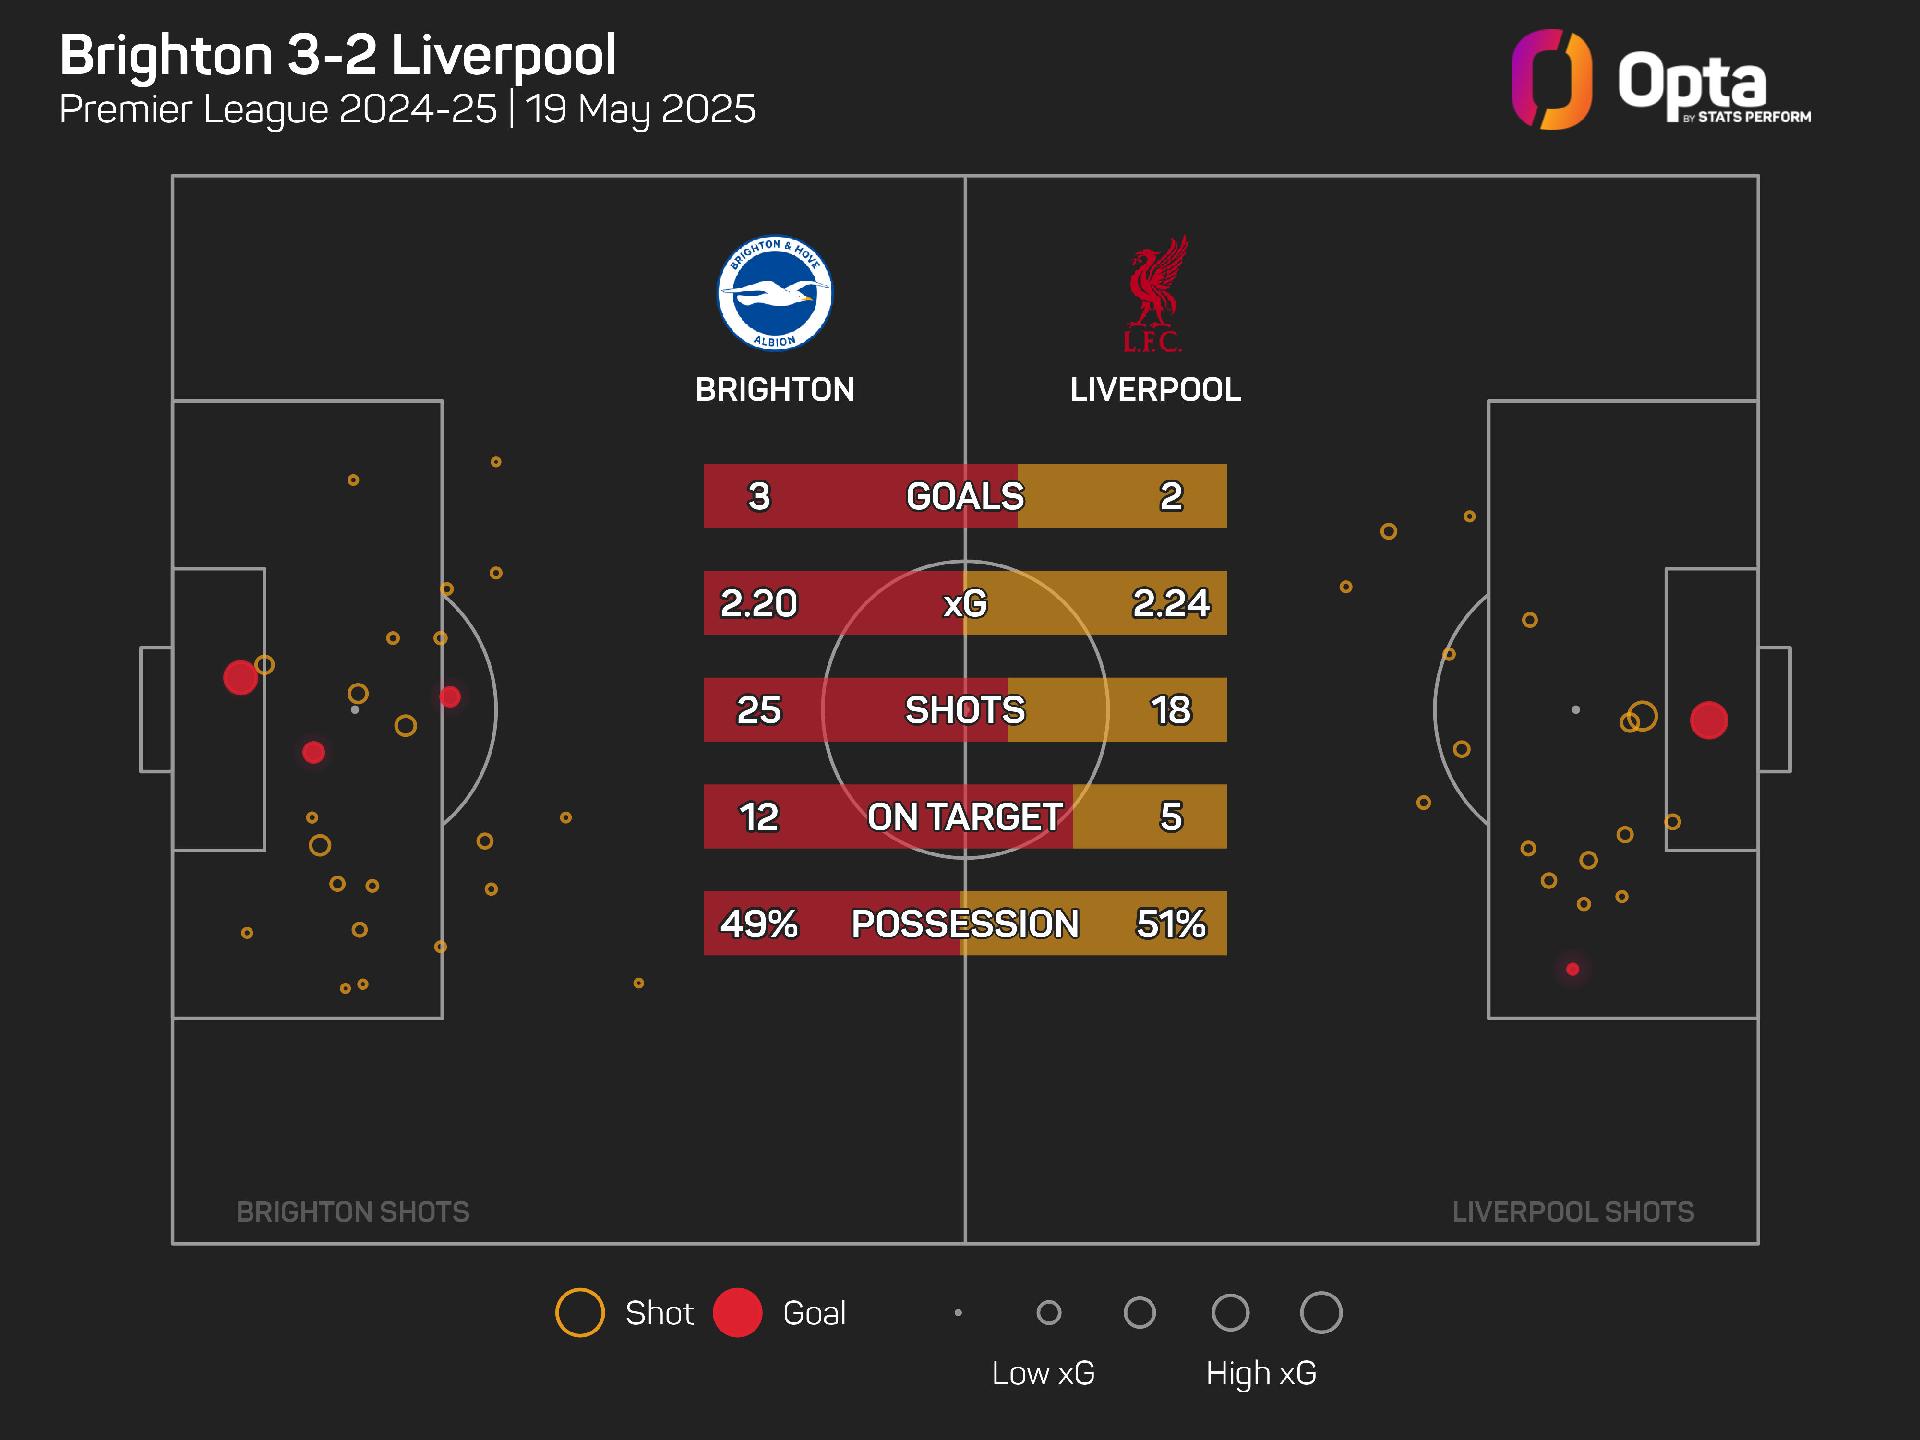The image size is (1920, 1440).
Task: Click the yellow Shot legend circle
Action: click(x=580, y=1313)
